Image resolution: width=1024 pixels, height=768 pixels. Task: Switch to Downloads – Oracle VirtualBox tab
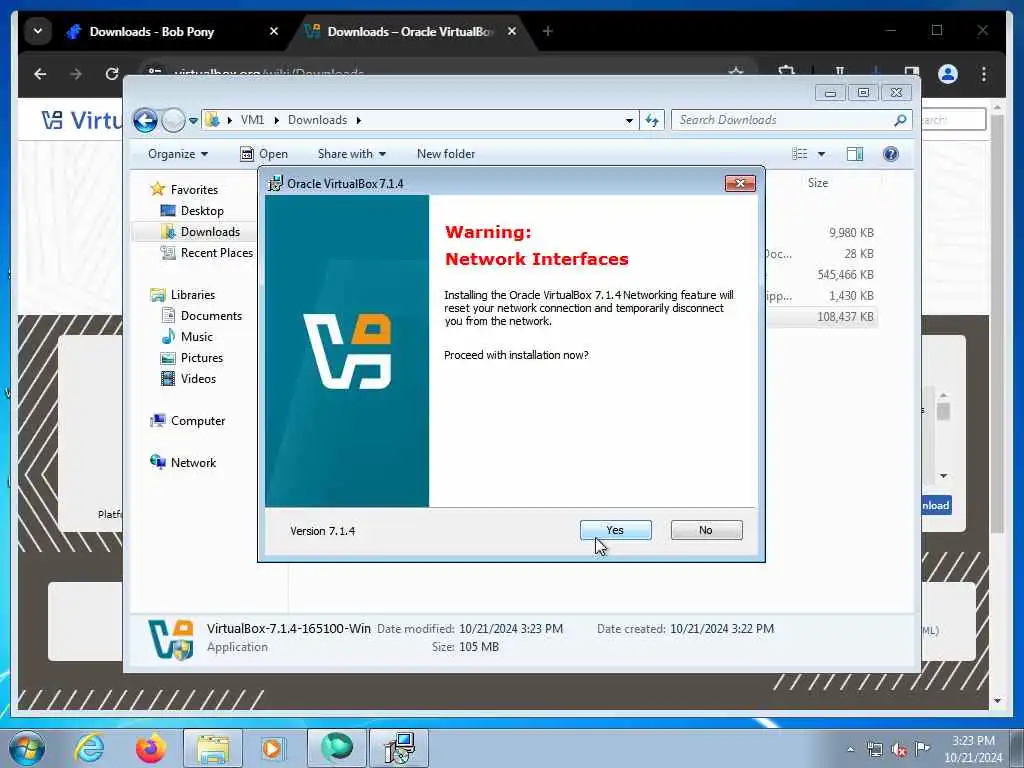[x=410, y=31]
